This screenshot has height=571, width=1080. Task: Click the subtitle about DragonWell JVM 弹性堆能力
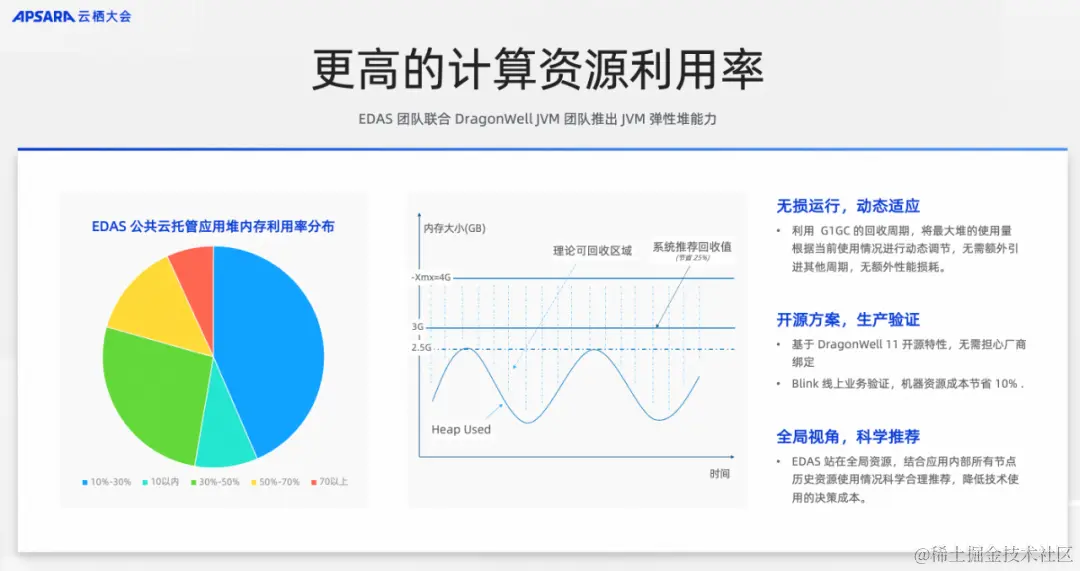(537, 119)
